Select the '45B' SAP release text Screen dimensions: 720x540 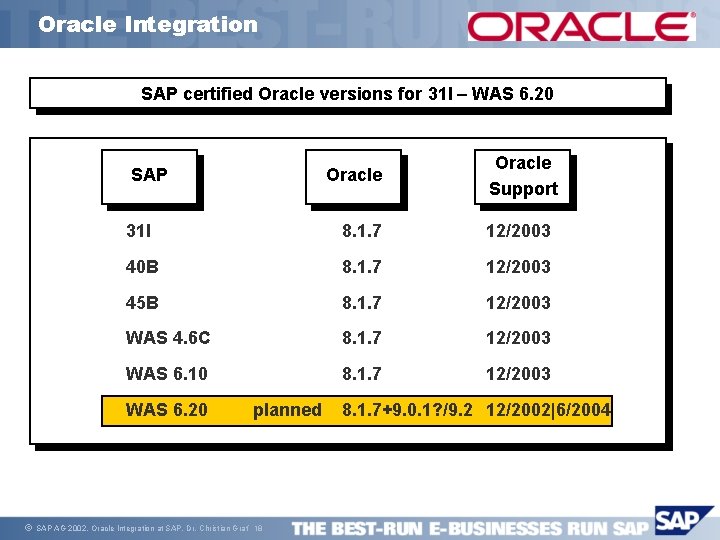coord(142,303)
